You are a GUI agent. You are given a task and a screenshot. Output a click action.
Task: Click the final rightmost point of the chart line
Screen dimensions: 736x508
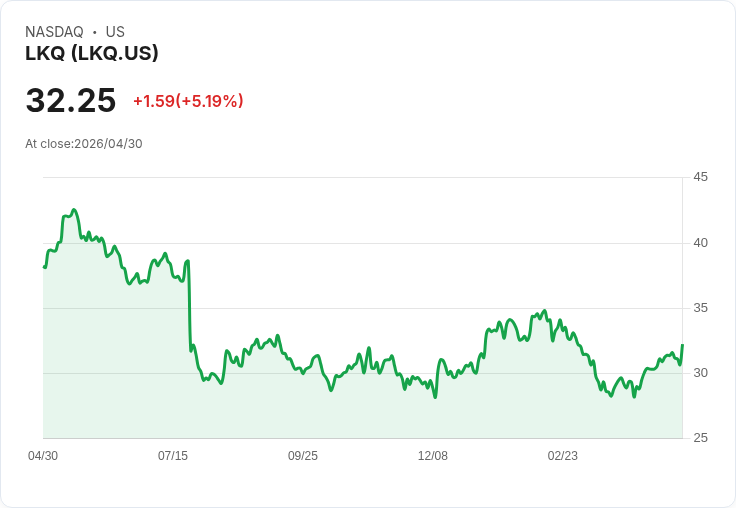click(x=682, y=345)
